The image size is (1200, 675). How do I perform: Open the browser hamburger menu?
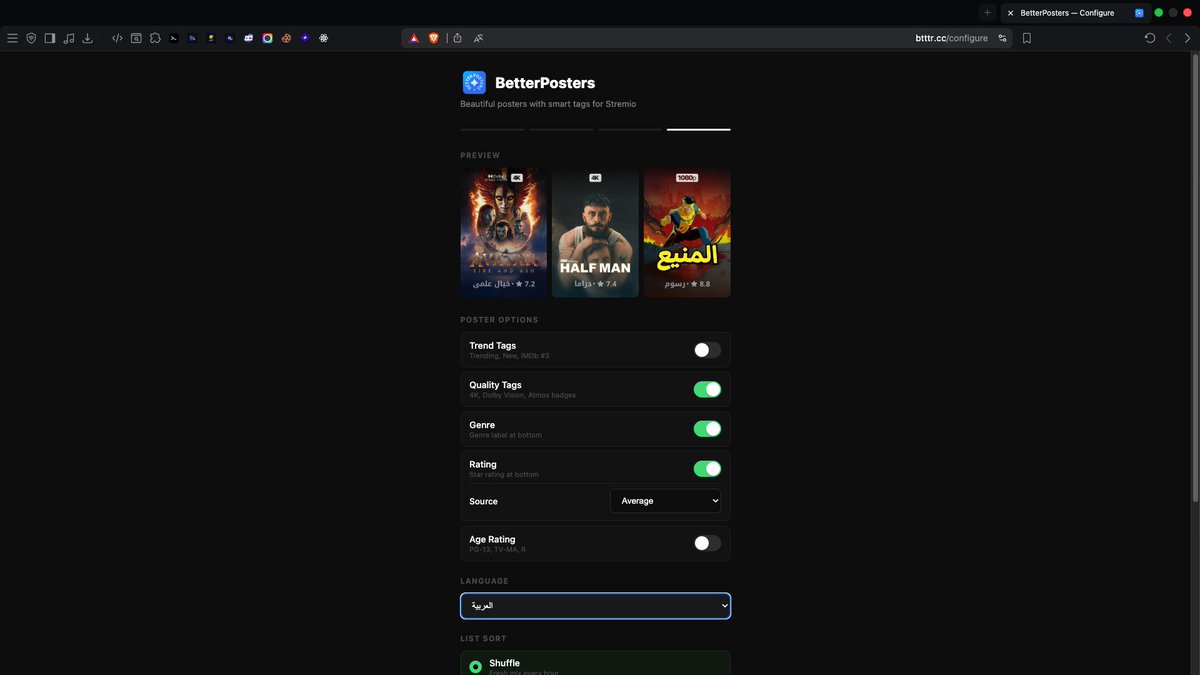(12, 38)
